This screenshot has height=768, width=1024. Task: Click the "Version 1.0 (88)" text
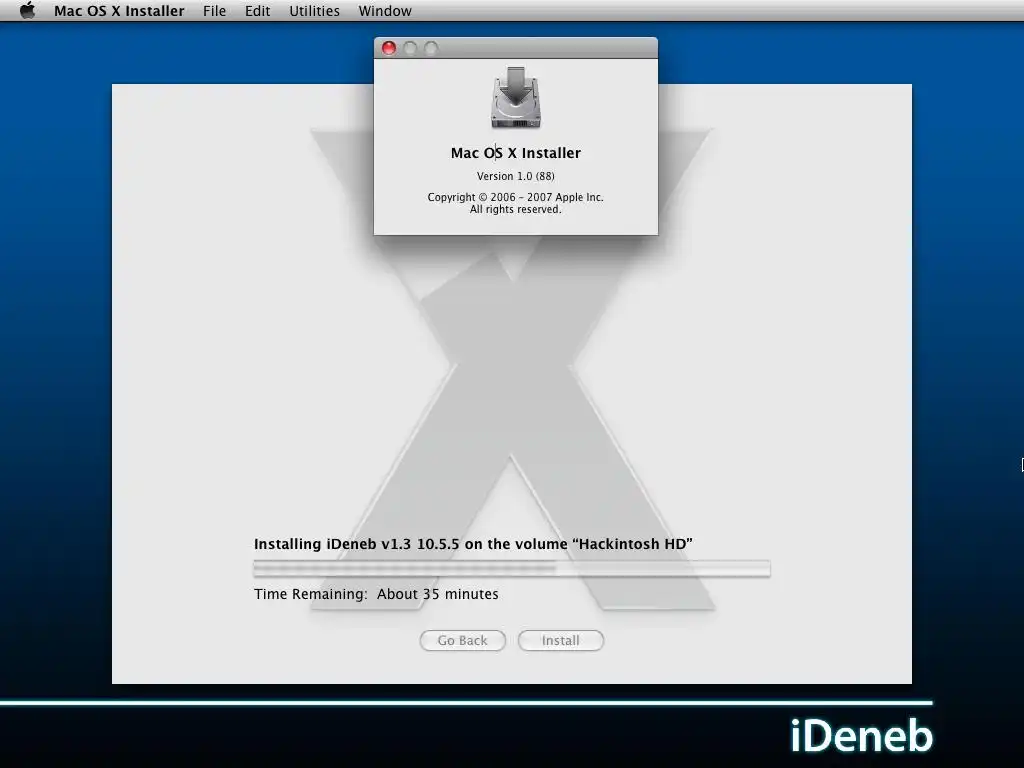coord(516,176)
